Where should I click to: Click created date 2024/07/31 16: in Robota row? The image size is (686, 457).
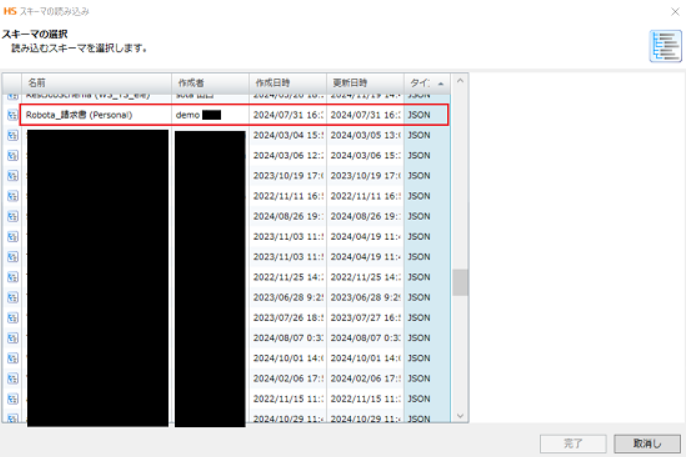pos(288,115)
